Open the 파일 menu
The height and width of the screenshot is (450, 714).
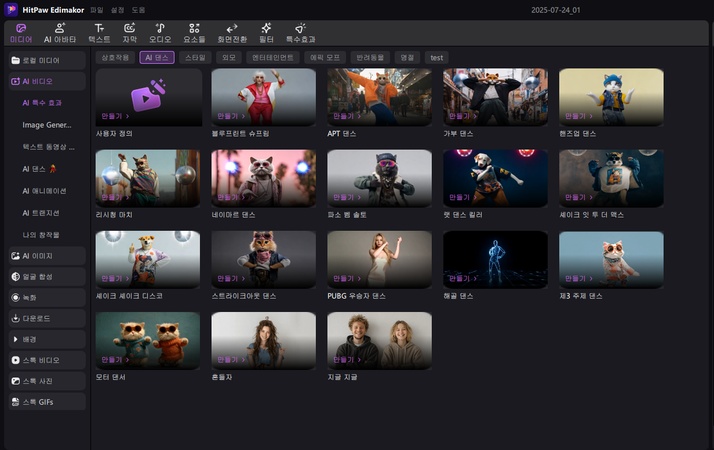[x=97, y=10]
